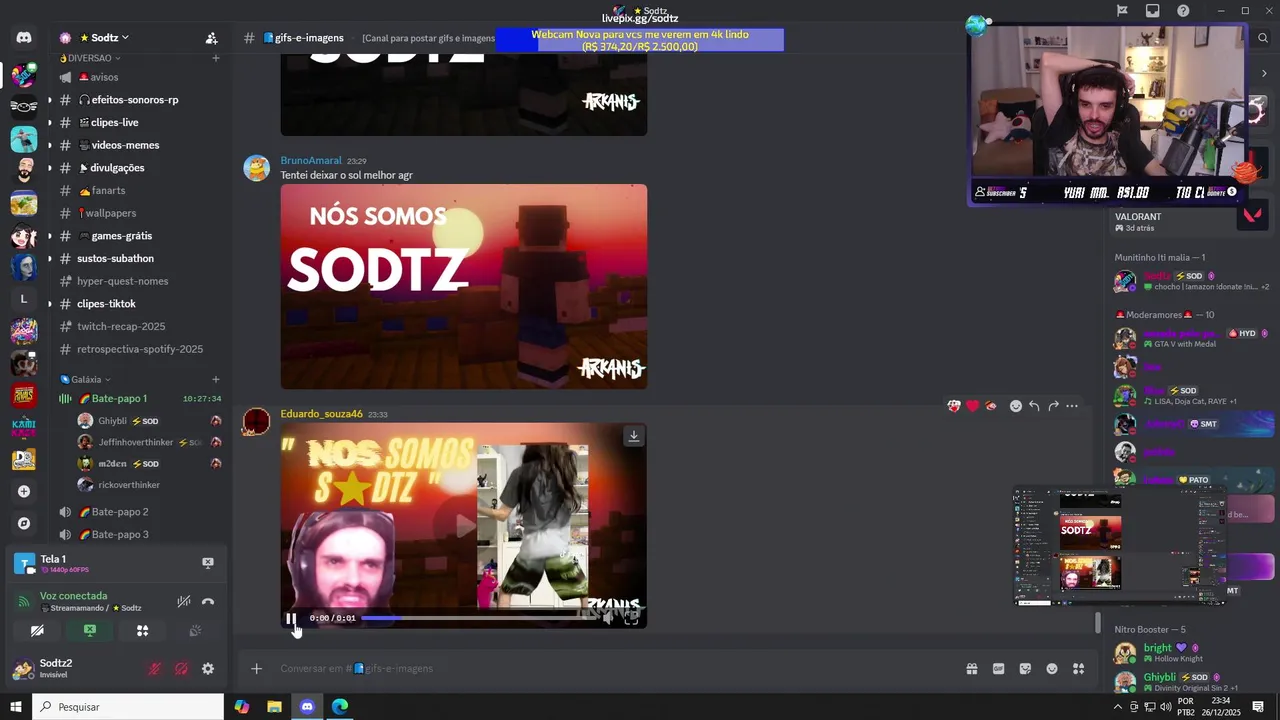The image size is (1280, 720).
Task: Open Sodtz server name dropdown
Action: point(104,38)
